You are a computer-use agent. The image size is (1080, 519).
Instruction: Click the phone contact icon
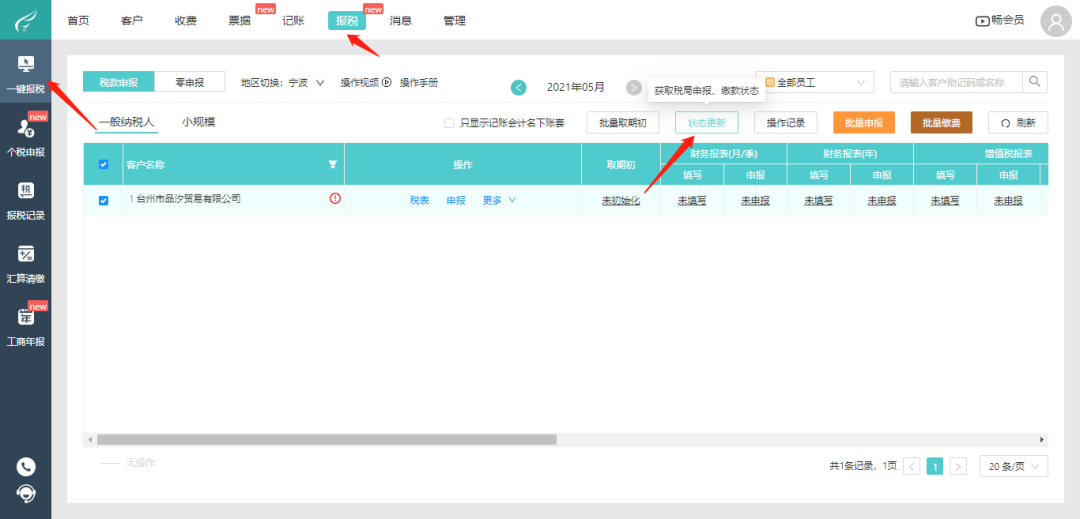pos(25,467)
